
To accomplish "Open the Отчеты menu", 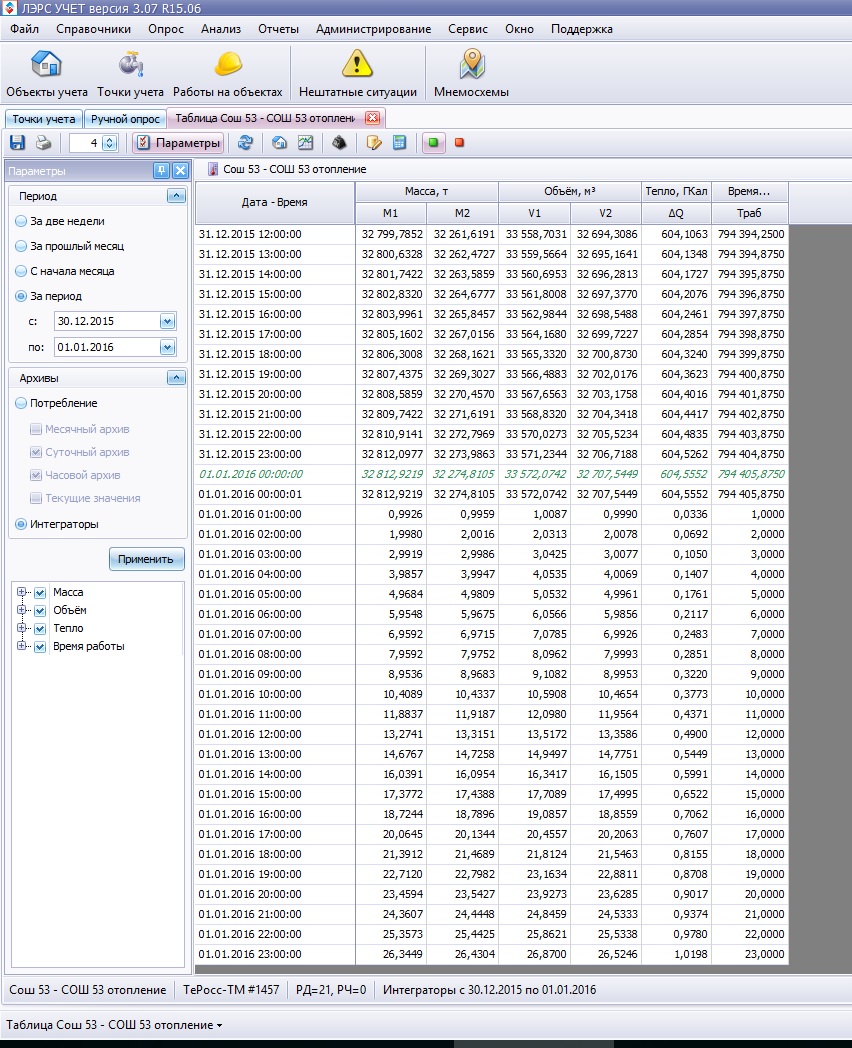I will [x=278, y=29].
